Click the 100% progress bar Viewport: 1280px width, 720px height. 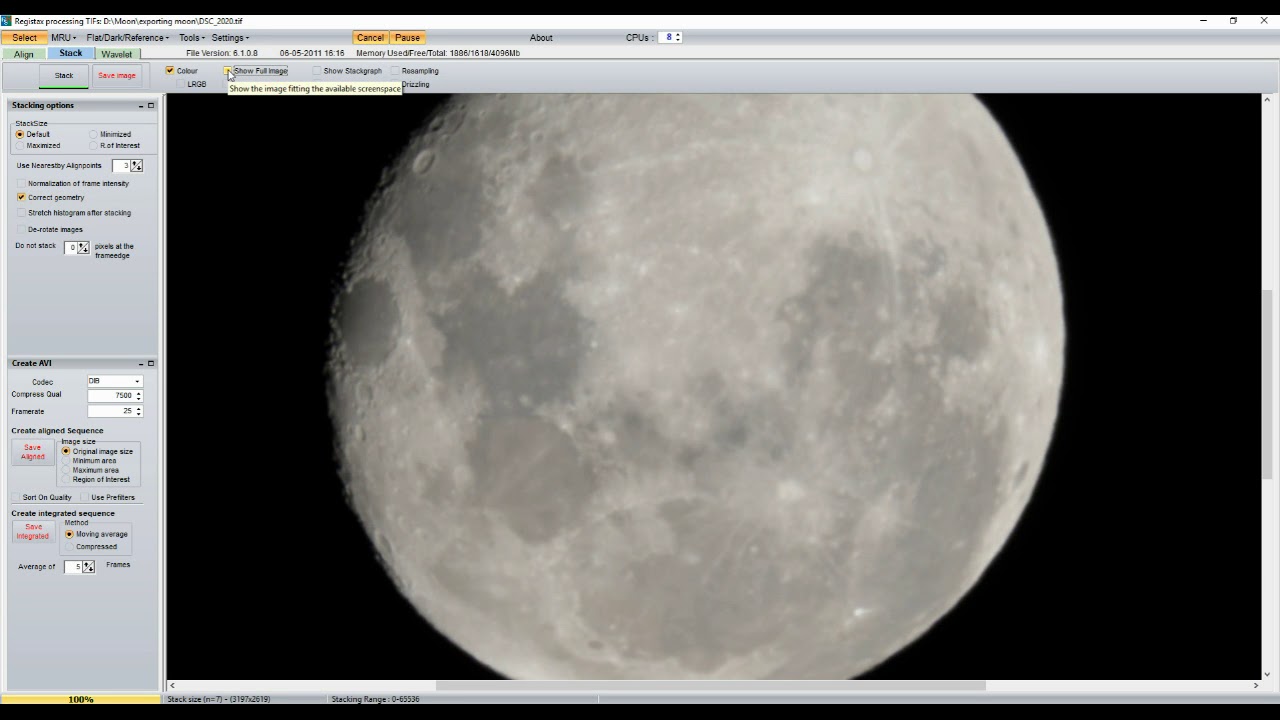click(81, 699)
